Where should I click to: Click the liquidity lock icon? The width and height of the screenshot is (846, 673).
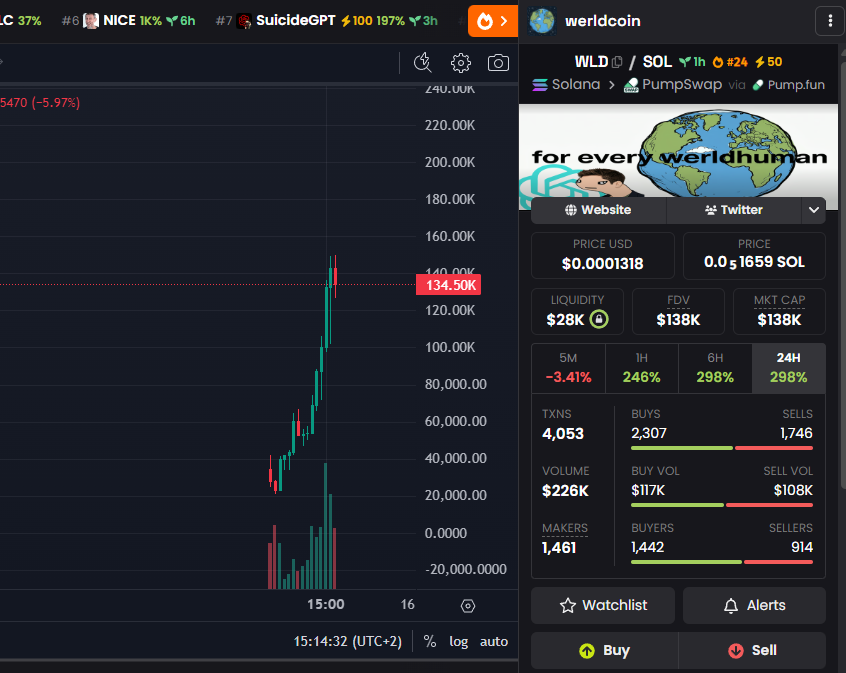599,319
